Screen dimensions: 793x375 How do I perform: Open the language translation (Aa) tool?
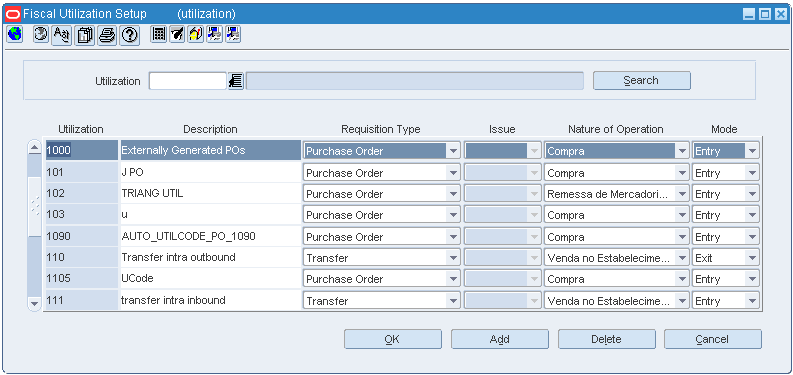62,35
